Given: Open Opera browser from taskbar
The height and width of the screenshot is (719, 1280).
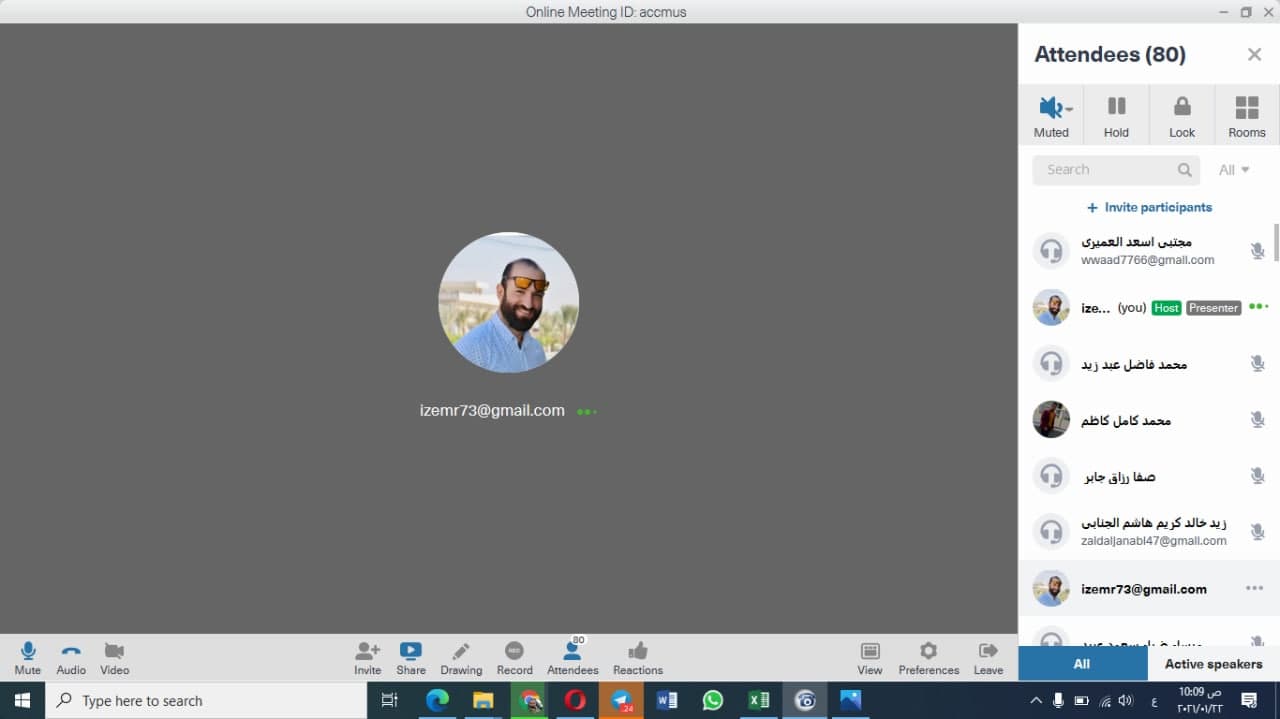Looking at the screenshot, I should [x=575, y=700].
